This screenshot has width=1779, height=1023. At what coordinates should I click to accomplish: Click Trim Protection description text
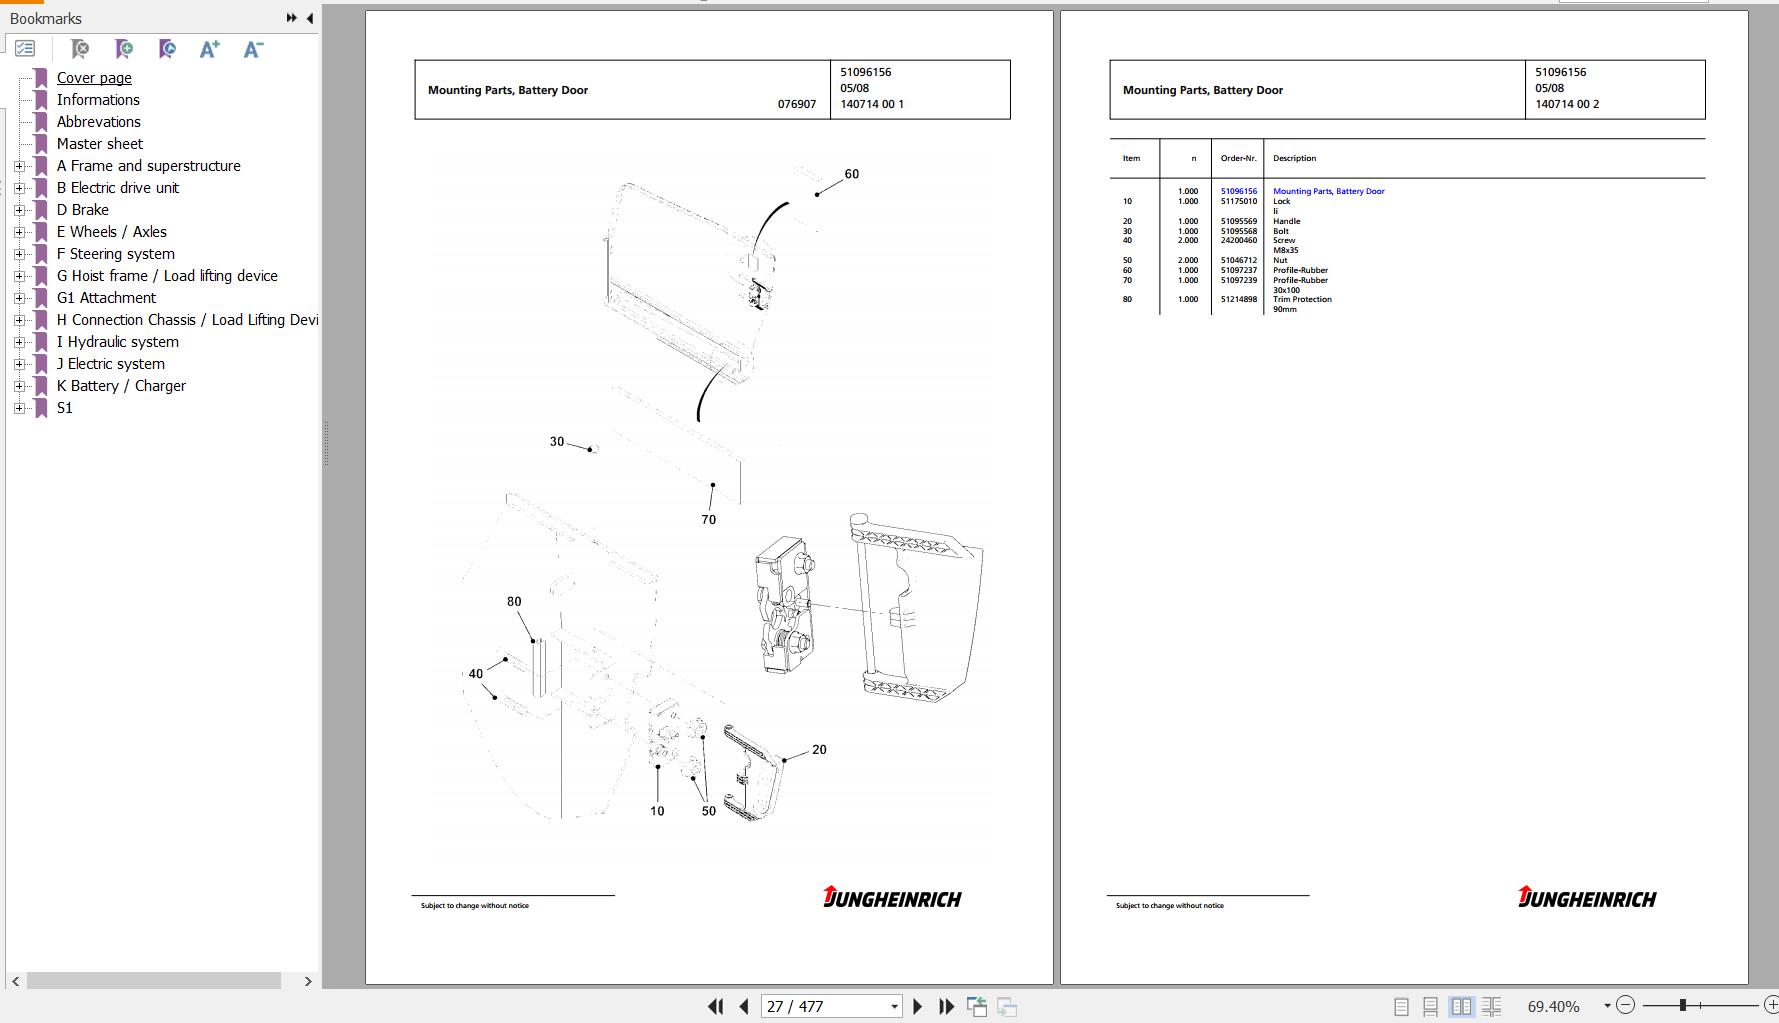coord(1302,299)
